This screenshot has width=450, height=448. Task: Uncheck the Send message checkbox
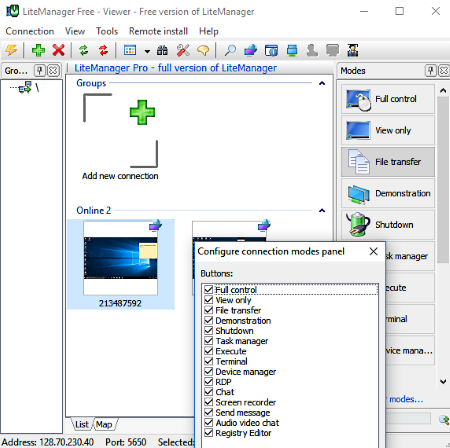(209, 412)
